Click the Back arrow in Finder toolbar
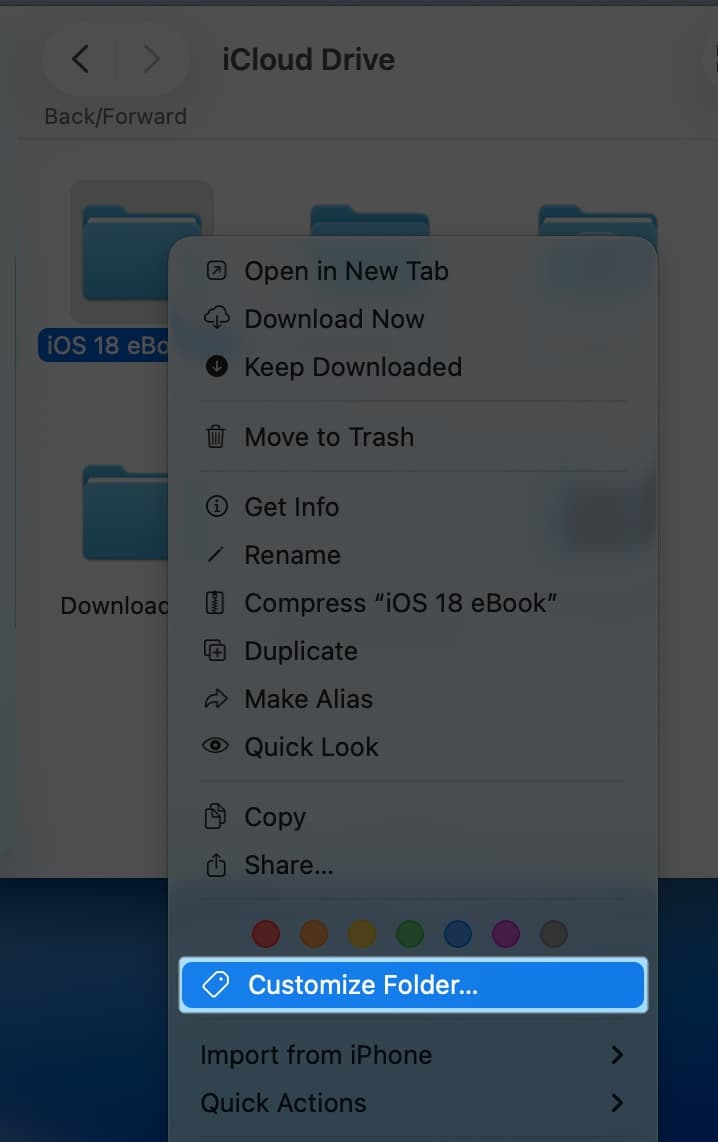Viewport: 718px width, 1142px height. pyautogui.click(x=81, y=59)
